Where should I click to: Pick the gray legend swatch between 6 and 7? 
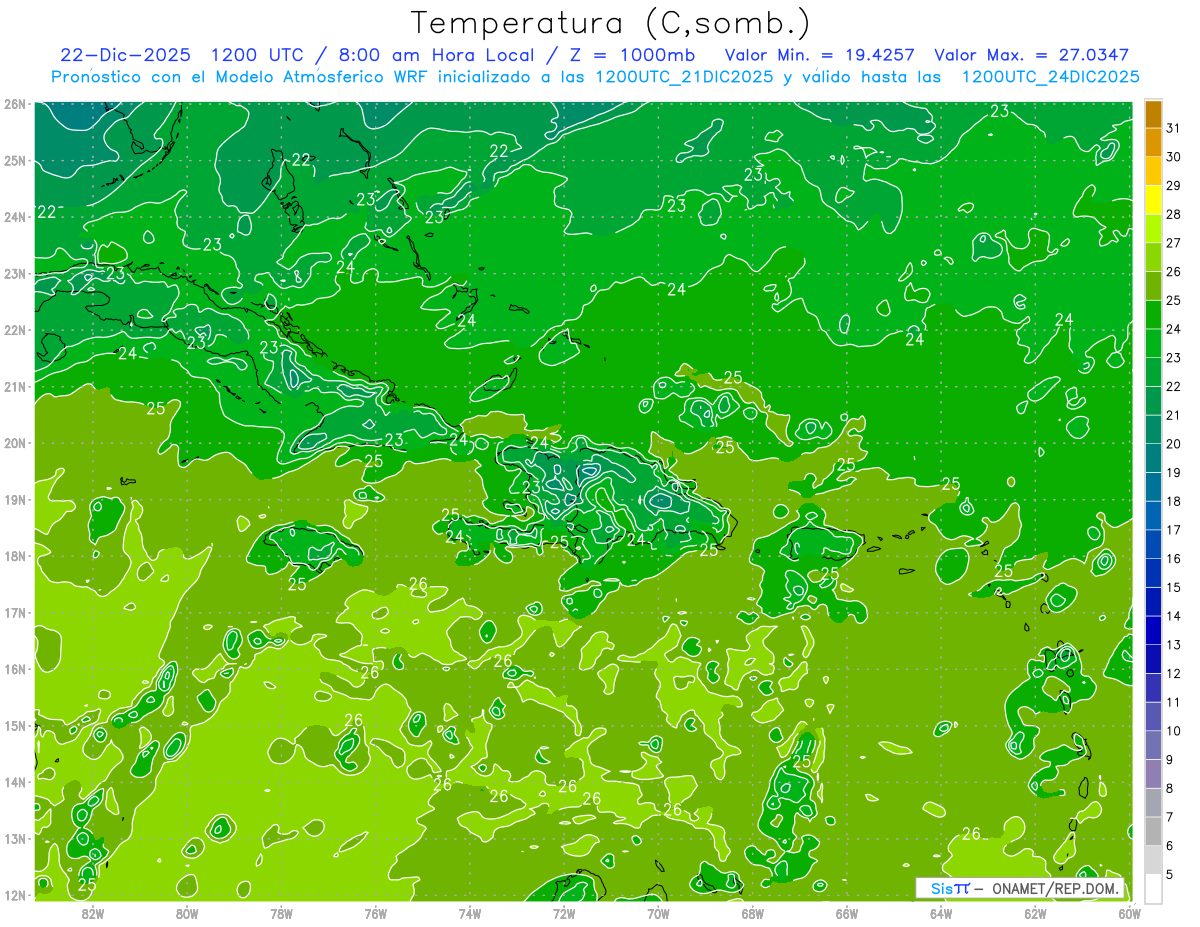(1153, 831)
